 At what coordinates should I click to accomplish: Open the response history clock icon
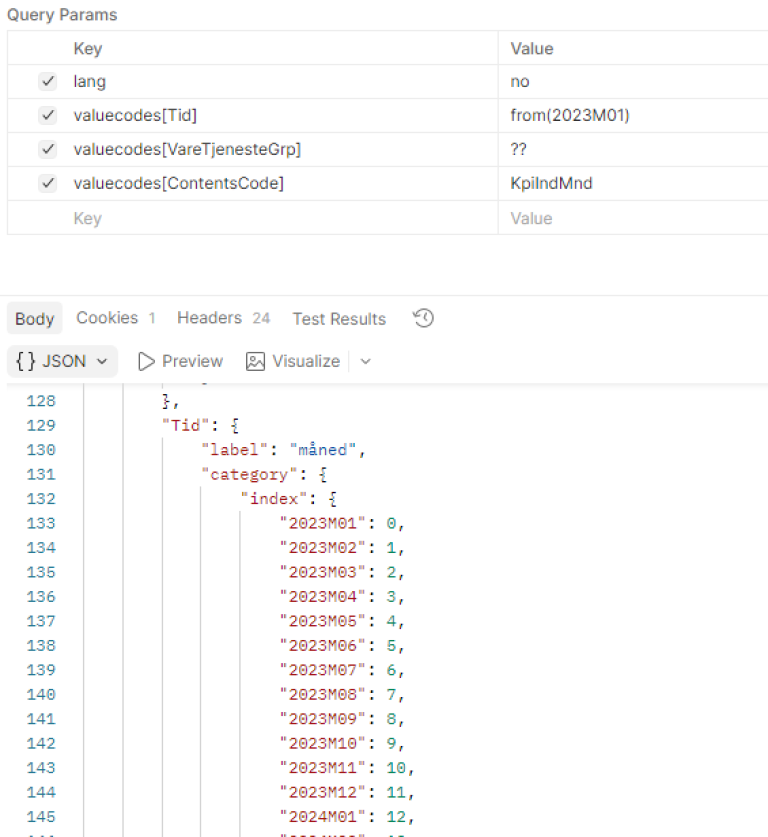(x=423, y=318)
